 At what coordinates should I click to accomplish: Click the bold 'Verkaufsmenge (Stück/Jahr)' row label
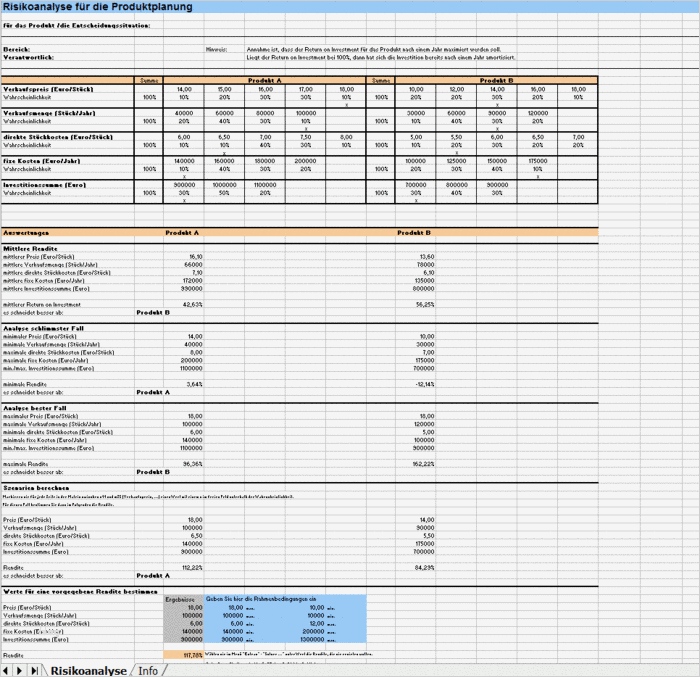(49, 113)
